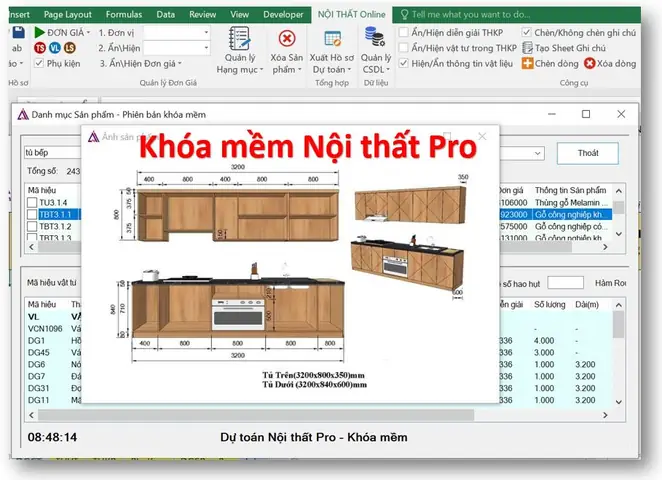Viewport: 662px width, 480px height.
Task: Toggle Chèn/Không chèn ghi chú checkbox
Action: click(526, 33)
